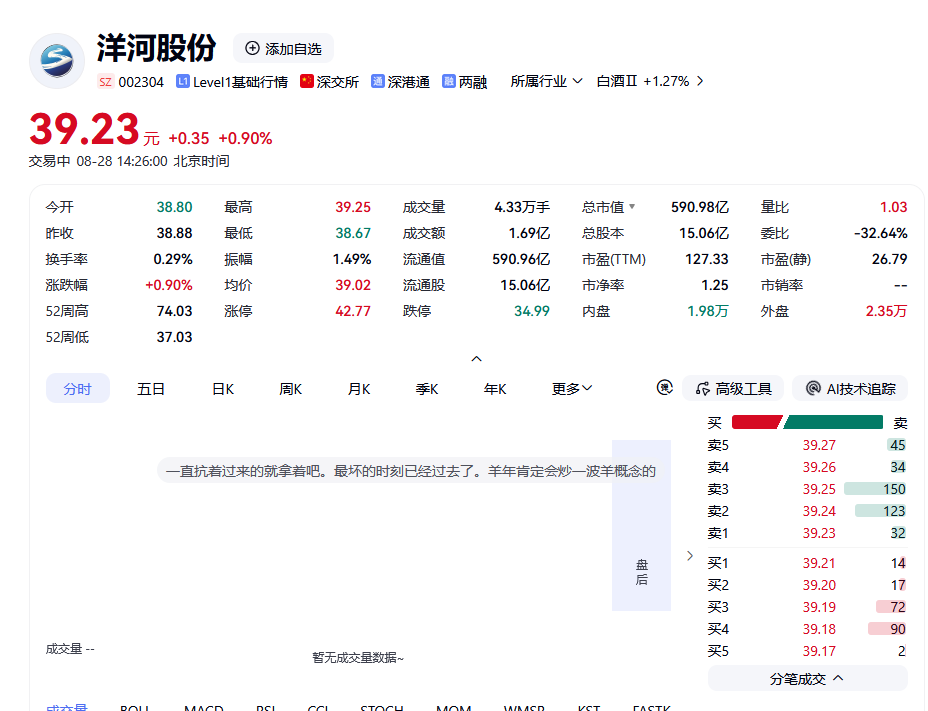Click the 深港通 badge icon
Image resolution: width=928 pixels, height=711 pixels.
click(378, 81)
